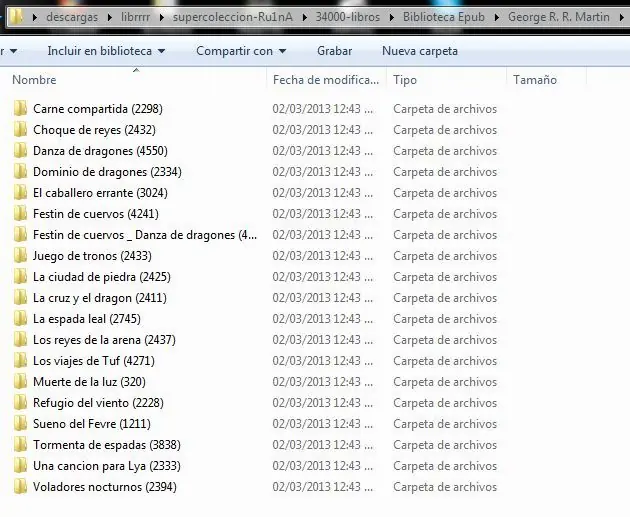Select the folder name "Sueno del Fevre (1211)"
630x517 pixels.
pos(92,424)
